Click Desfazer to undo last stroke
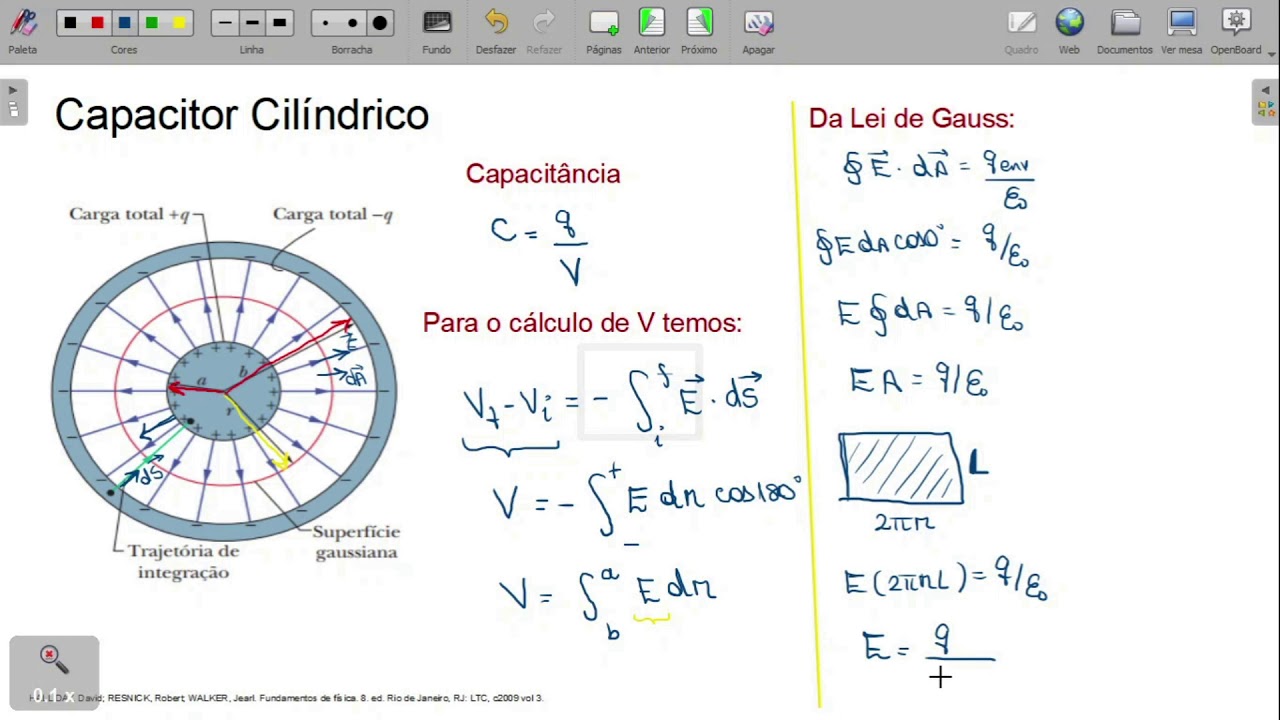The width and height of the screenshot is (1280, 720). coord(496,30)
